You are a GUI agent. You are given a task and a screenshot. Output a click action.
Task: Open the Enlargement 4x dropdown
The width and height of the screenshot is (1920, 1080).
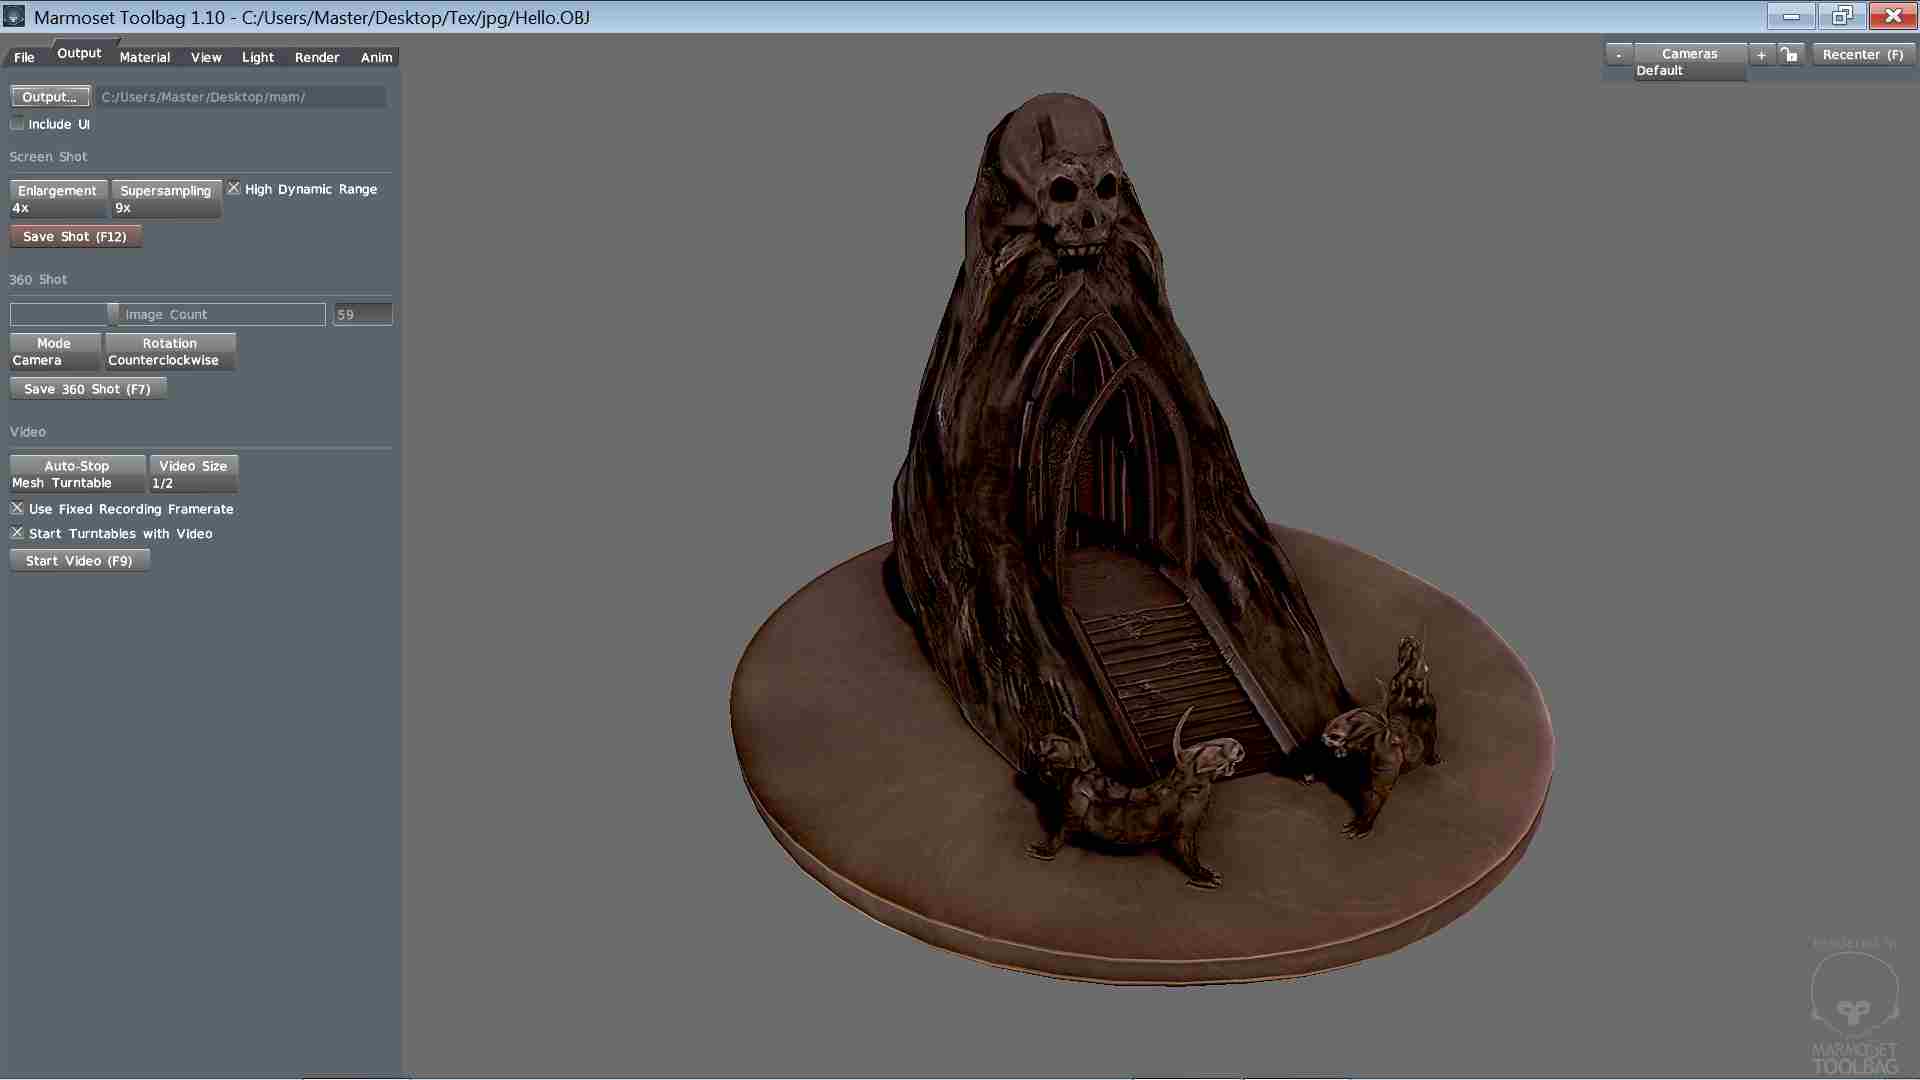click(58, 199)
